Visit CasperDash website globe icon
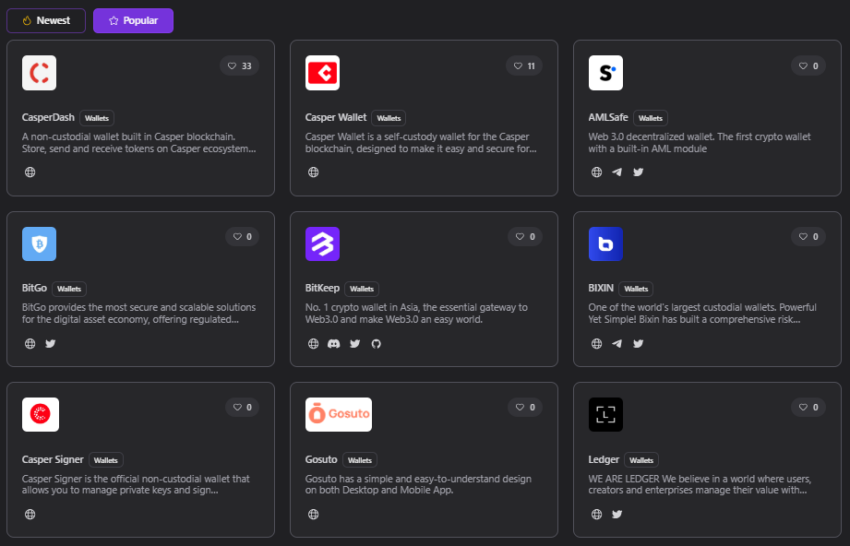Screen dimensions: 850x546 (x=30, y=172)
